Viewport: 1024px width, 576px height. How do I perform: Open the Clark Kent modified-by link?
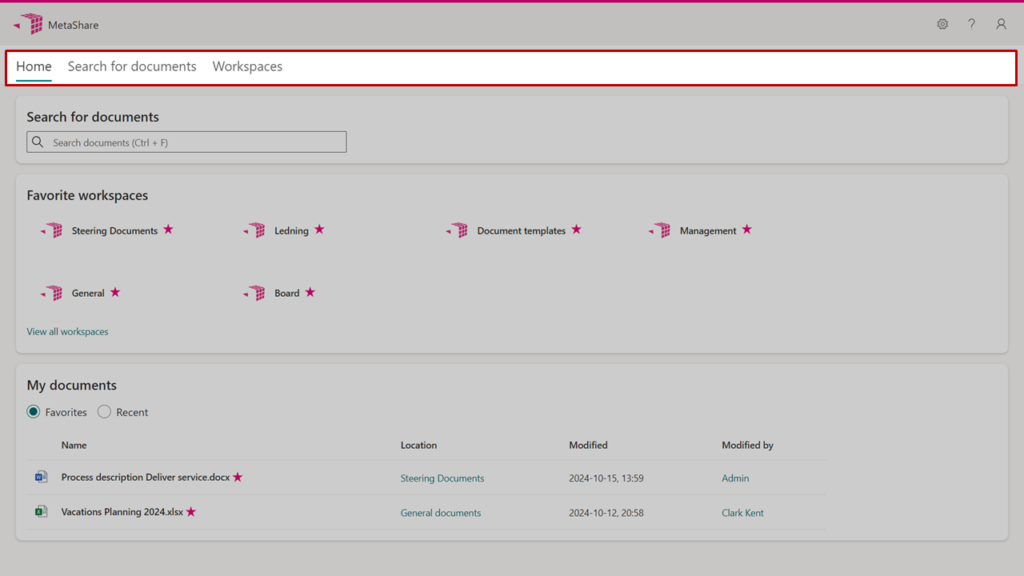pos(742,513)
